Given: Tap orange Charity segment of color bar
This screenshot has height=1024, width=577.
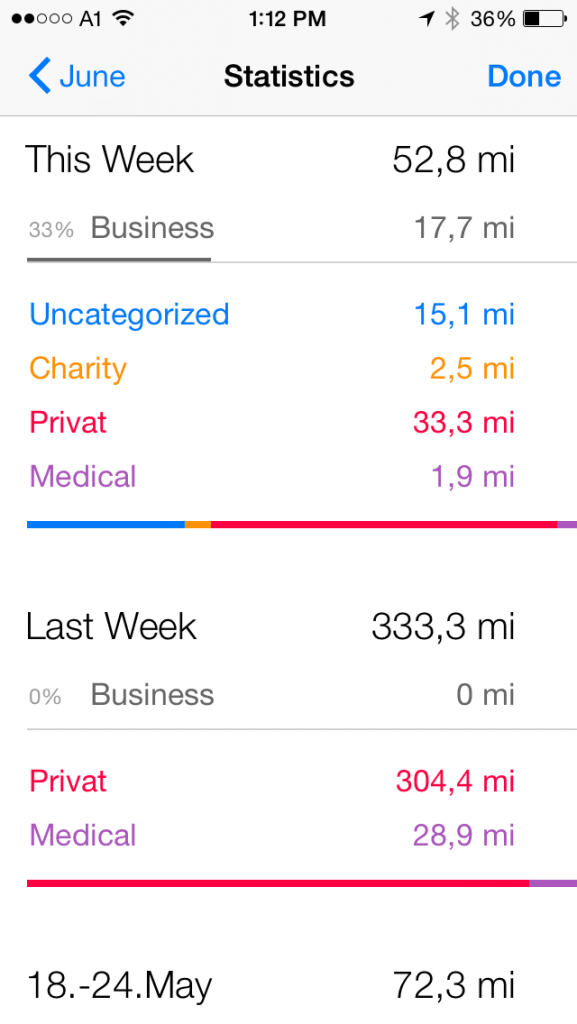Looking at the screenshot, I should click(x=198, y=524).
